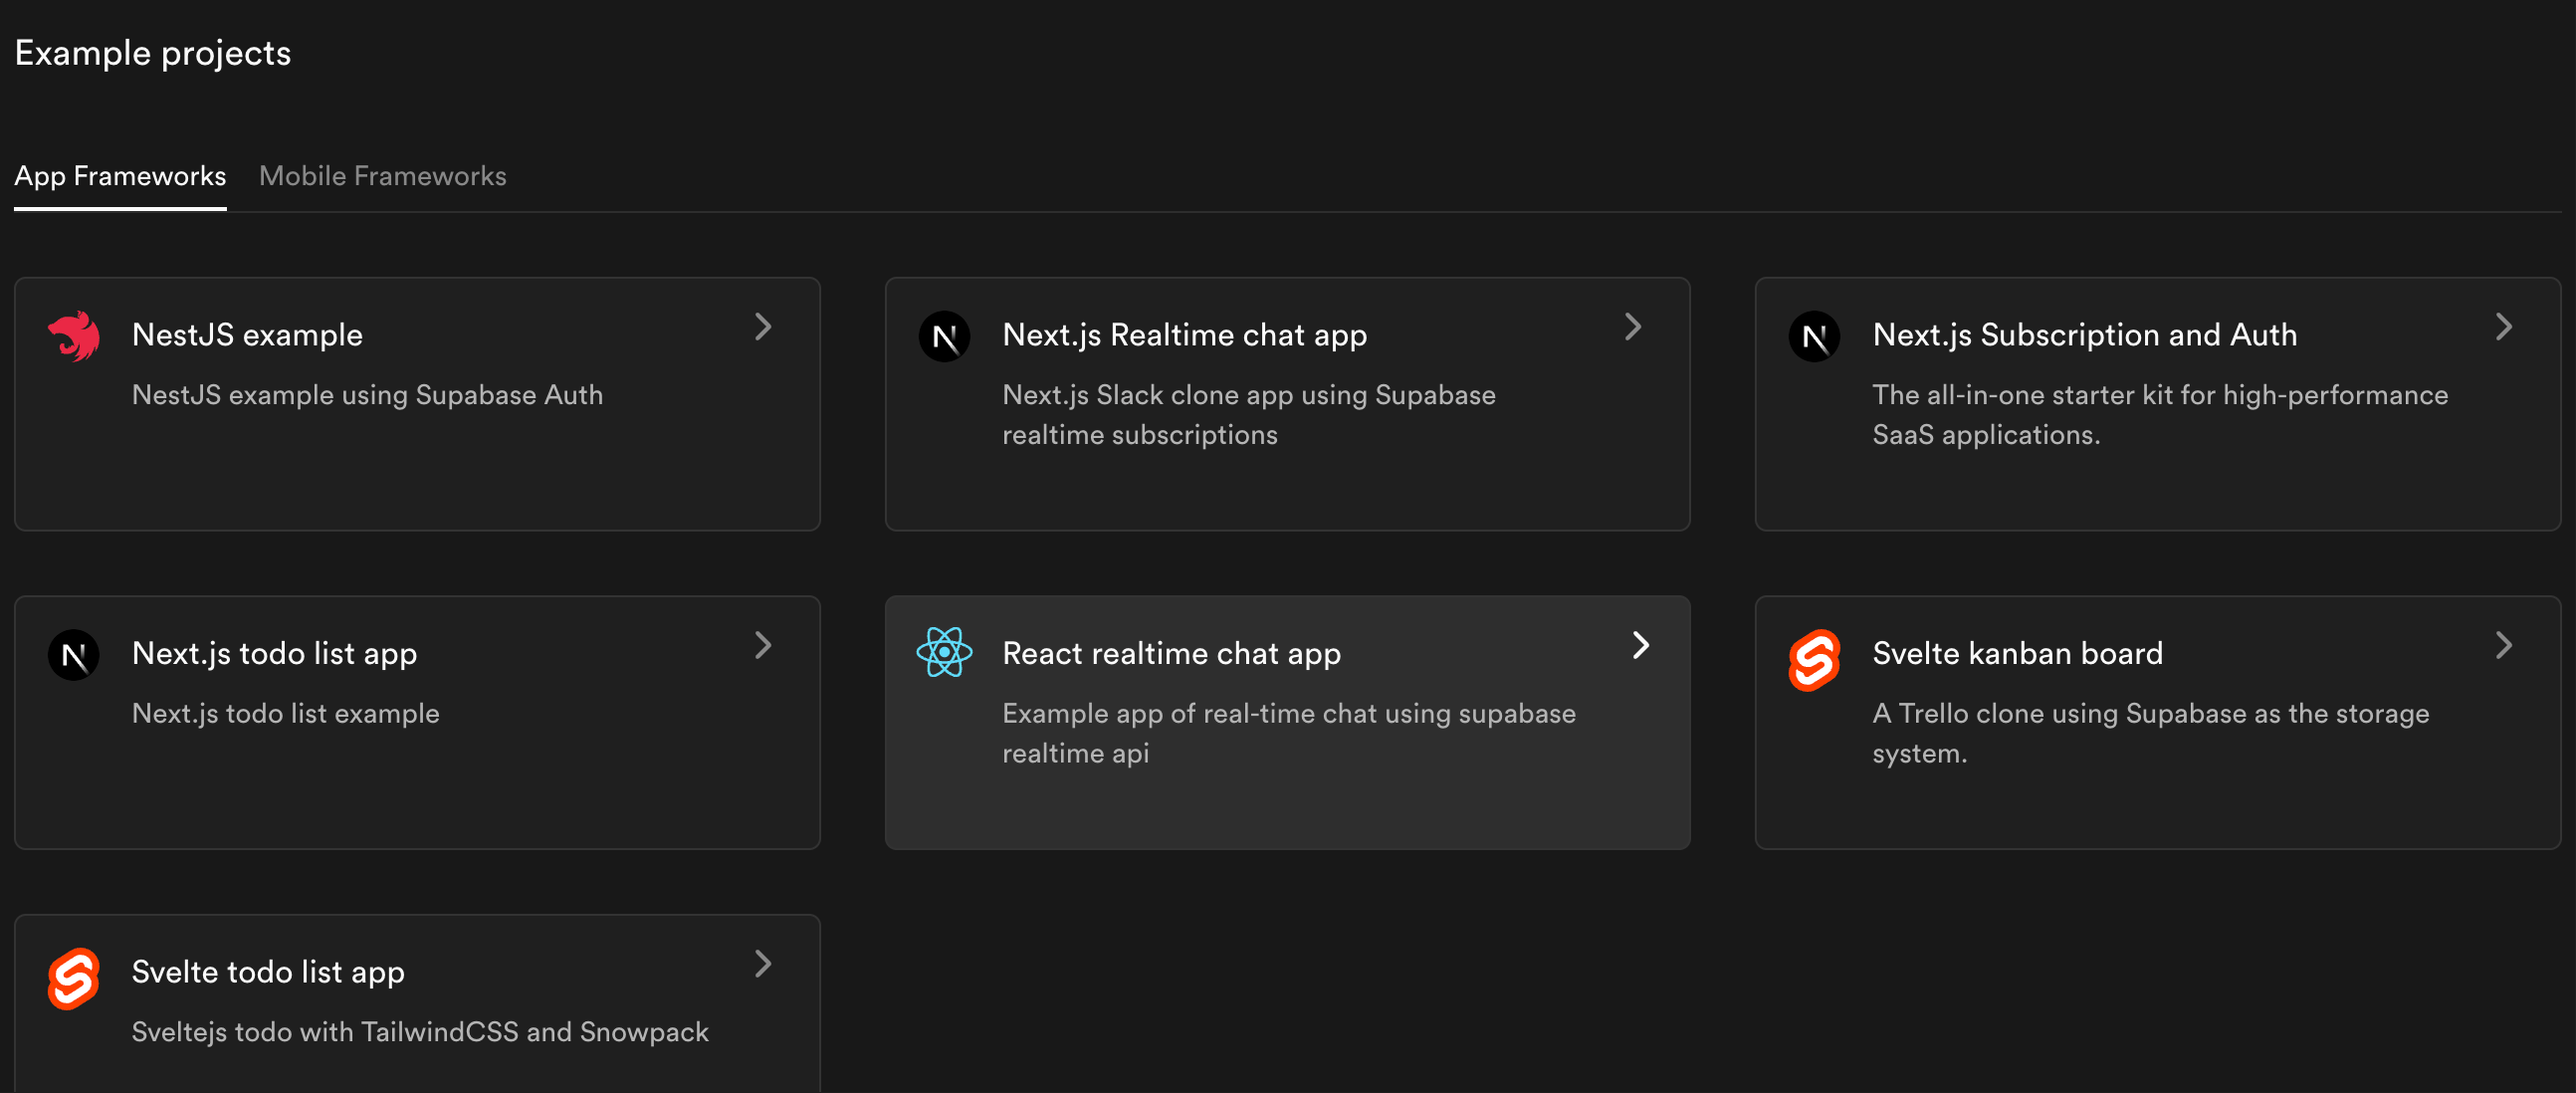Click Next.js logo on Subscription and Auth card

[1814, 337]
